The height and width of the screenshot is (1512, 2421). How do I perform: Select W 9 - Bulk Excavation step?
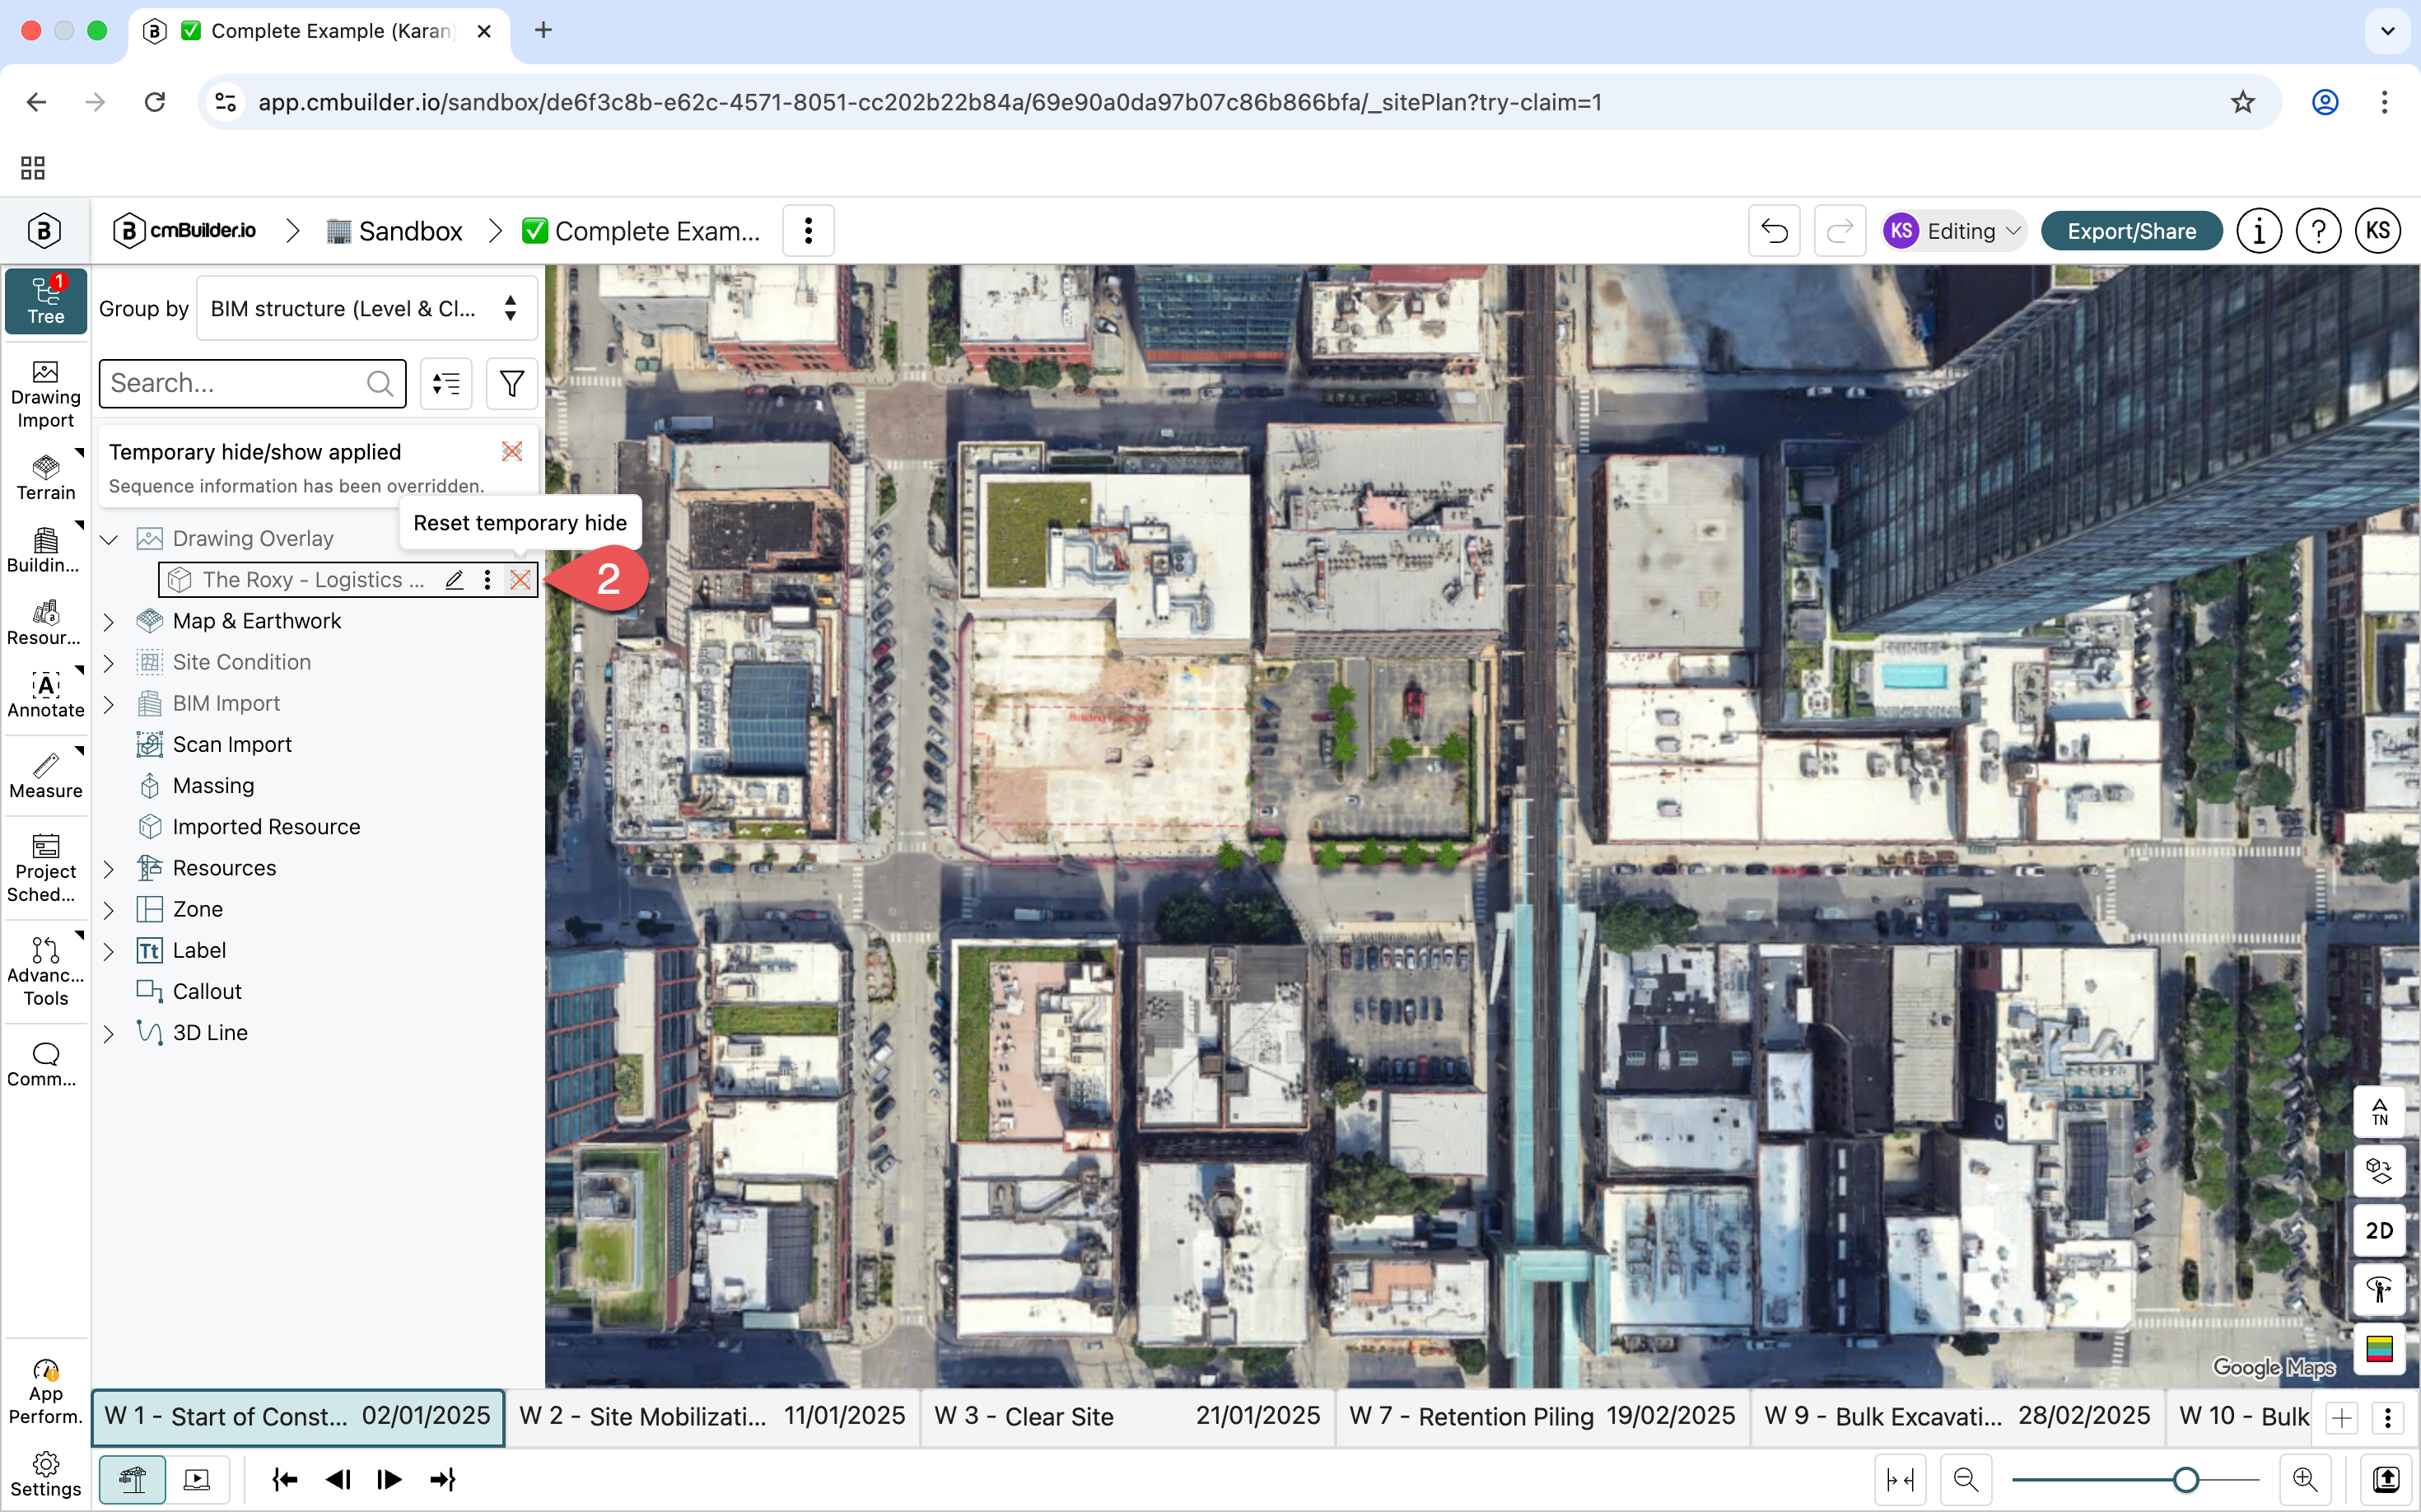tap(1957, 1416)
